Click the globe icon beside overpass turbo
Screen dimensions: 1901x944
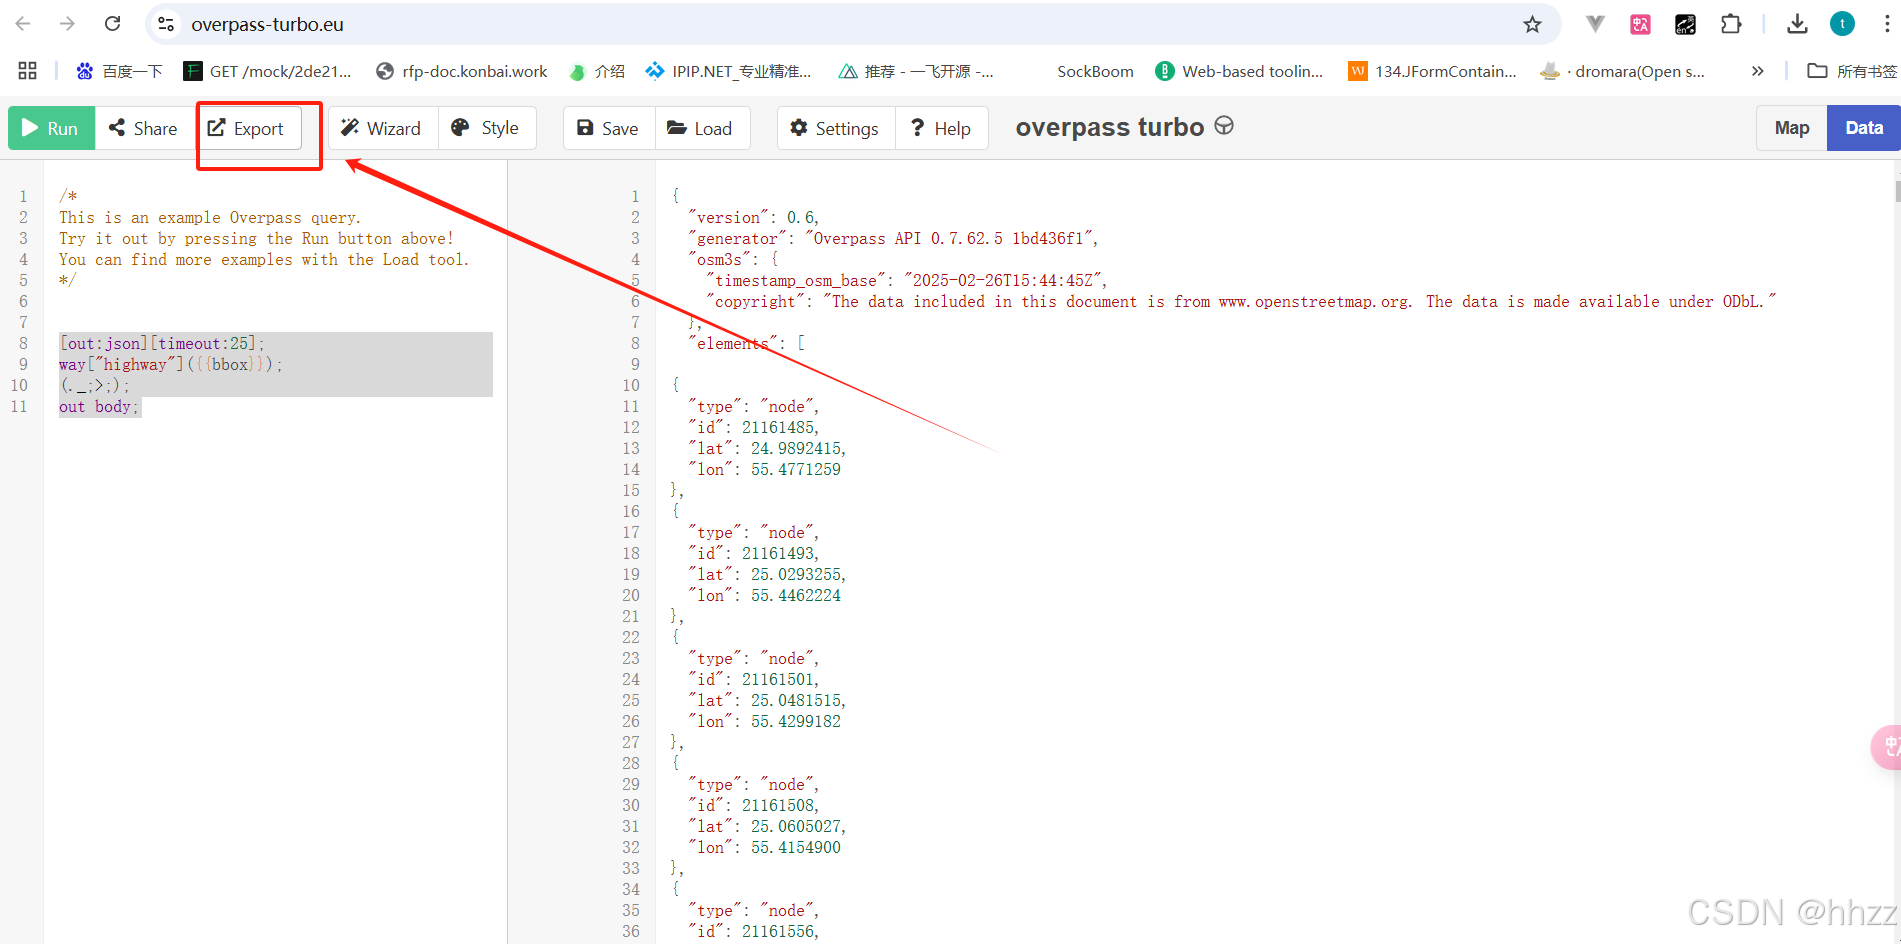coord(1224,126)
